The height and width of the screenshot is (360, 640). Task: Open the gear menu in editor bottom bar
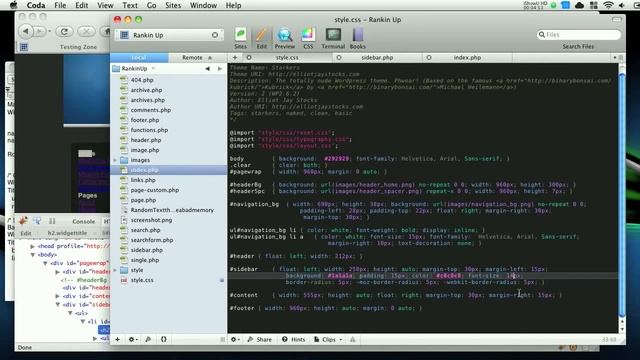tap(235, 339)
